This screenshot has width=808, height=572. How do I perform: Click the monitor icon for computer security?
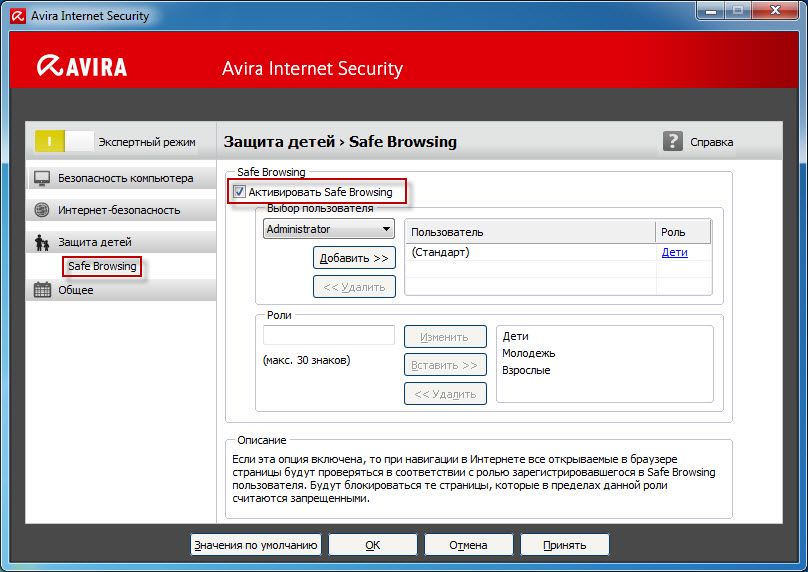[x=42, y=178]
